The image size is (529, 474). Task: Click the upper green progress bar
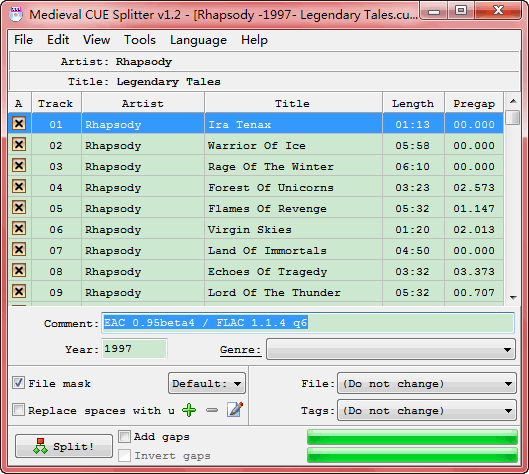coord(412,437)
